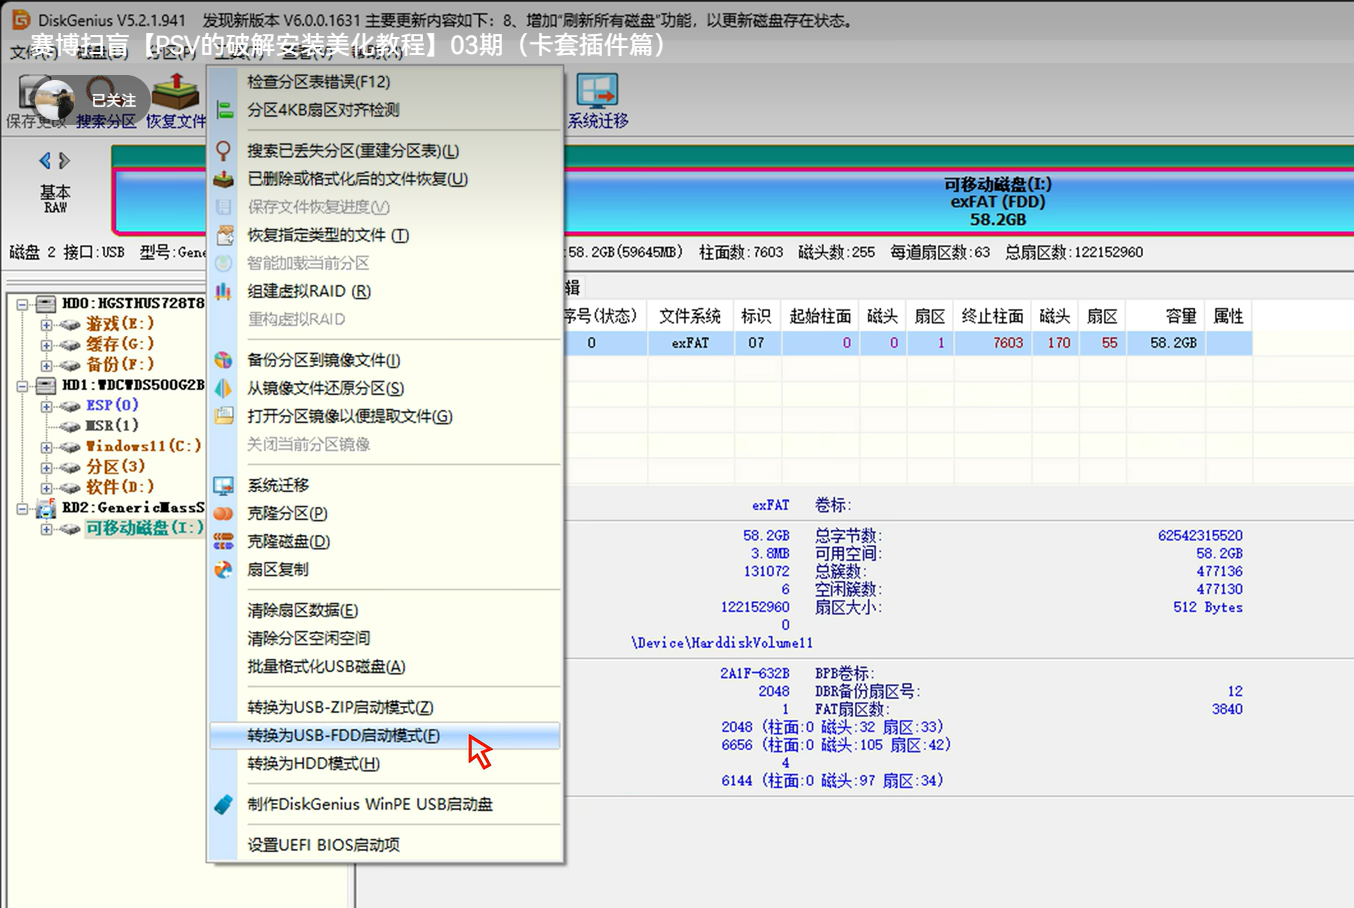This screenshot has height=908, width=1354.
Task: Select the MSR(1) tree item
Action: pyautogui.click(x=112, y=426)
